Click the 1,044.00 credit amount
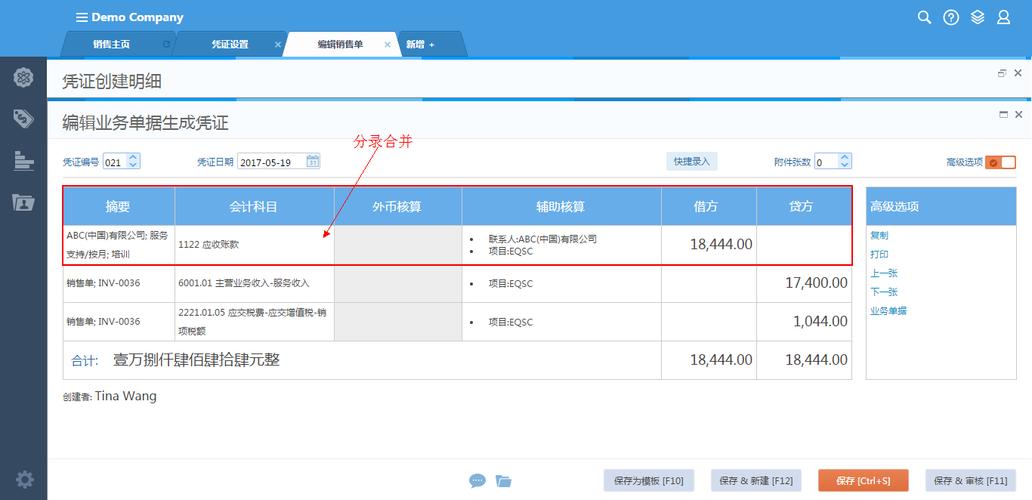1032x500 pixels. click(x=820, y=322)
